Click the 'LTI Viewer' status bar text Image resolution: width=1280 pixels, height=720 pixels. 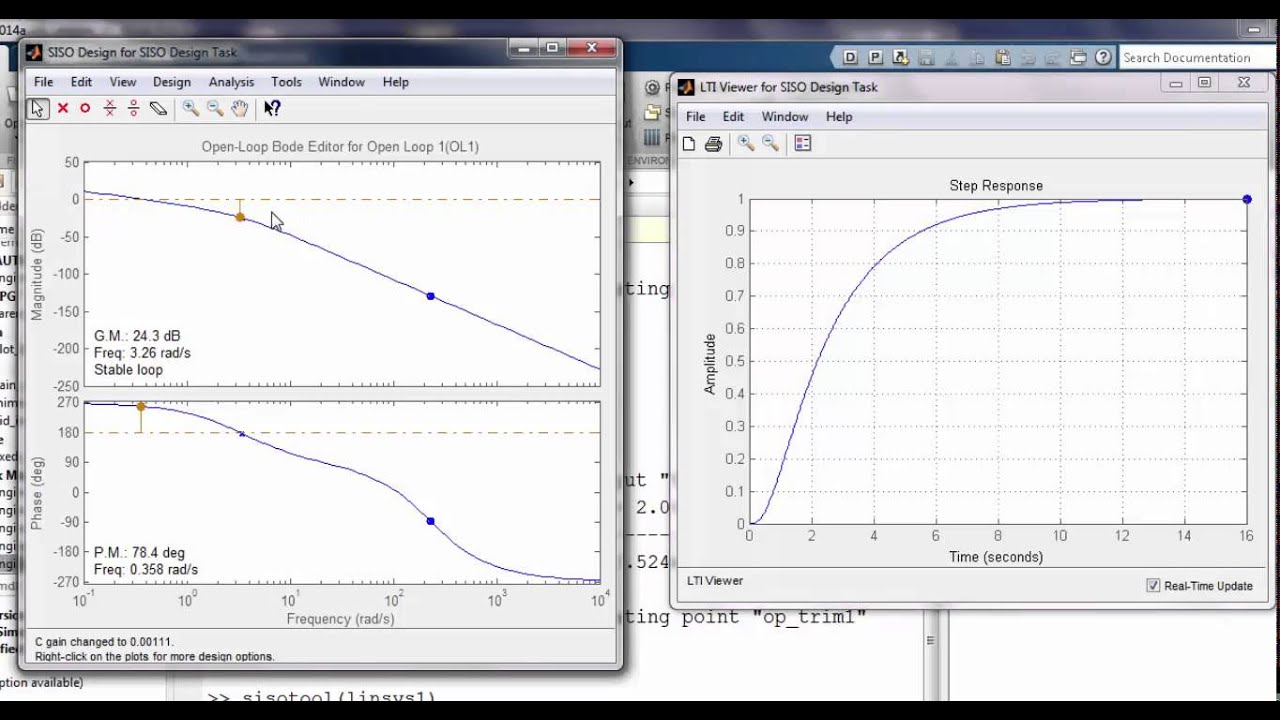[x=715, y=581]
